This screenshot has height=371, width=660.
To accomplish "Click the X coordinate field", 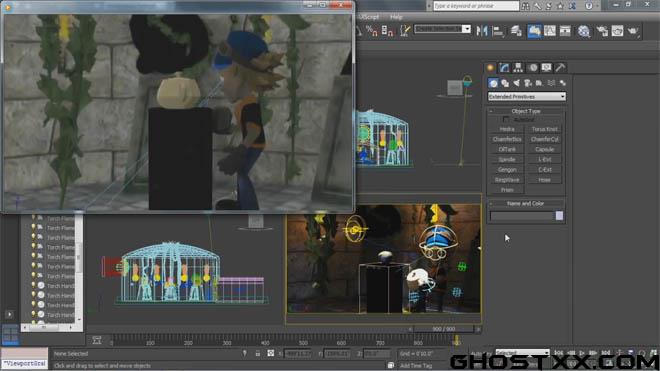I will tap(298, 354).
